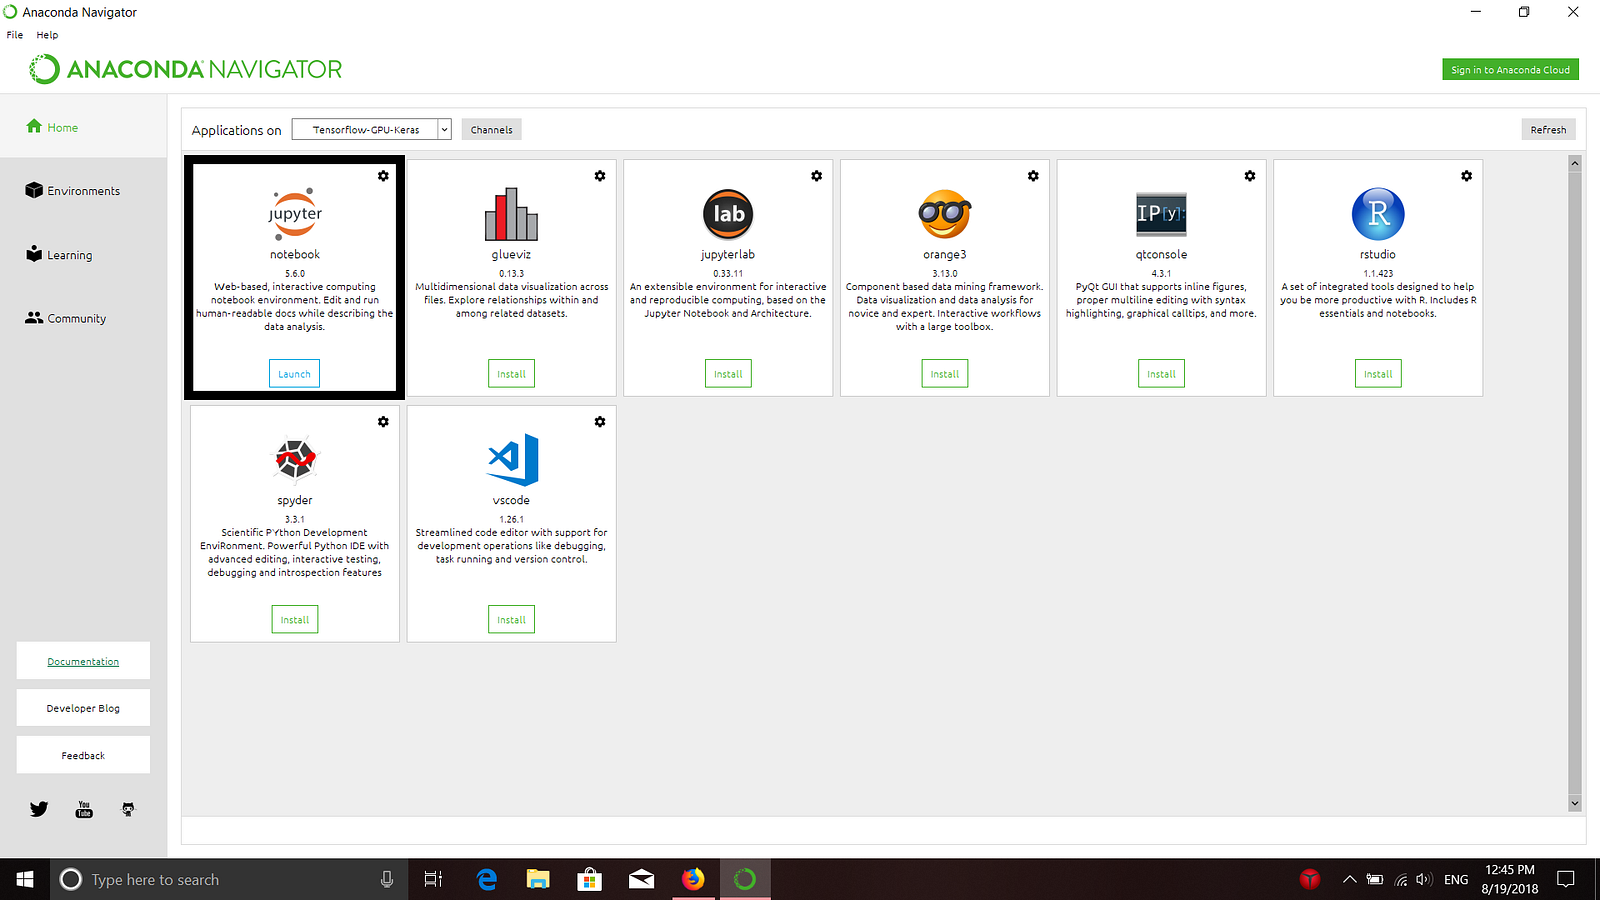Expand the Tensorflow-GPU-Keras environment dropdown
1600x900 pixels.
pos(372,129)
